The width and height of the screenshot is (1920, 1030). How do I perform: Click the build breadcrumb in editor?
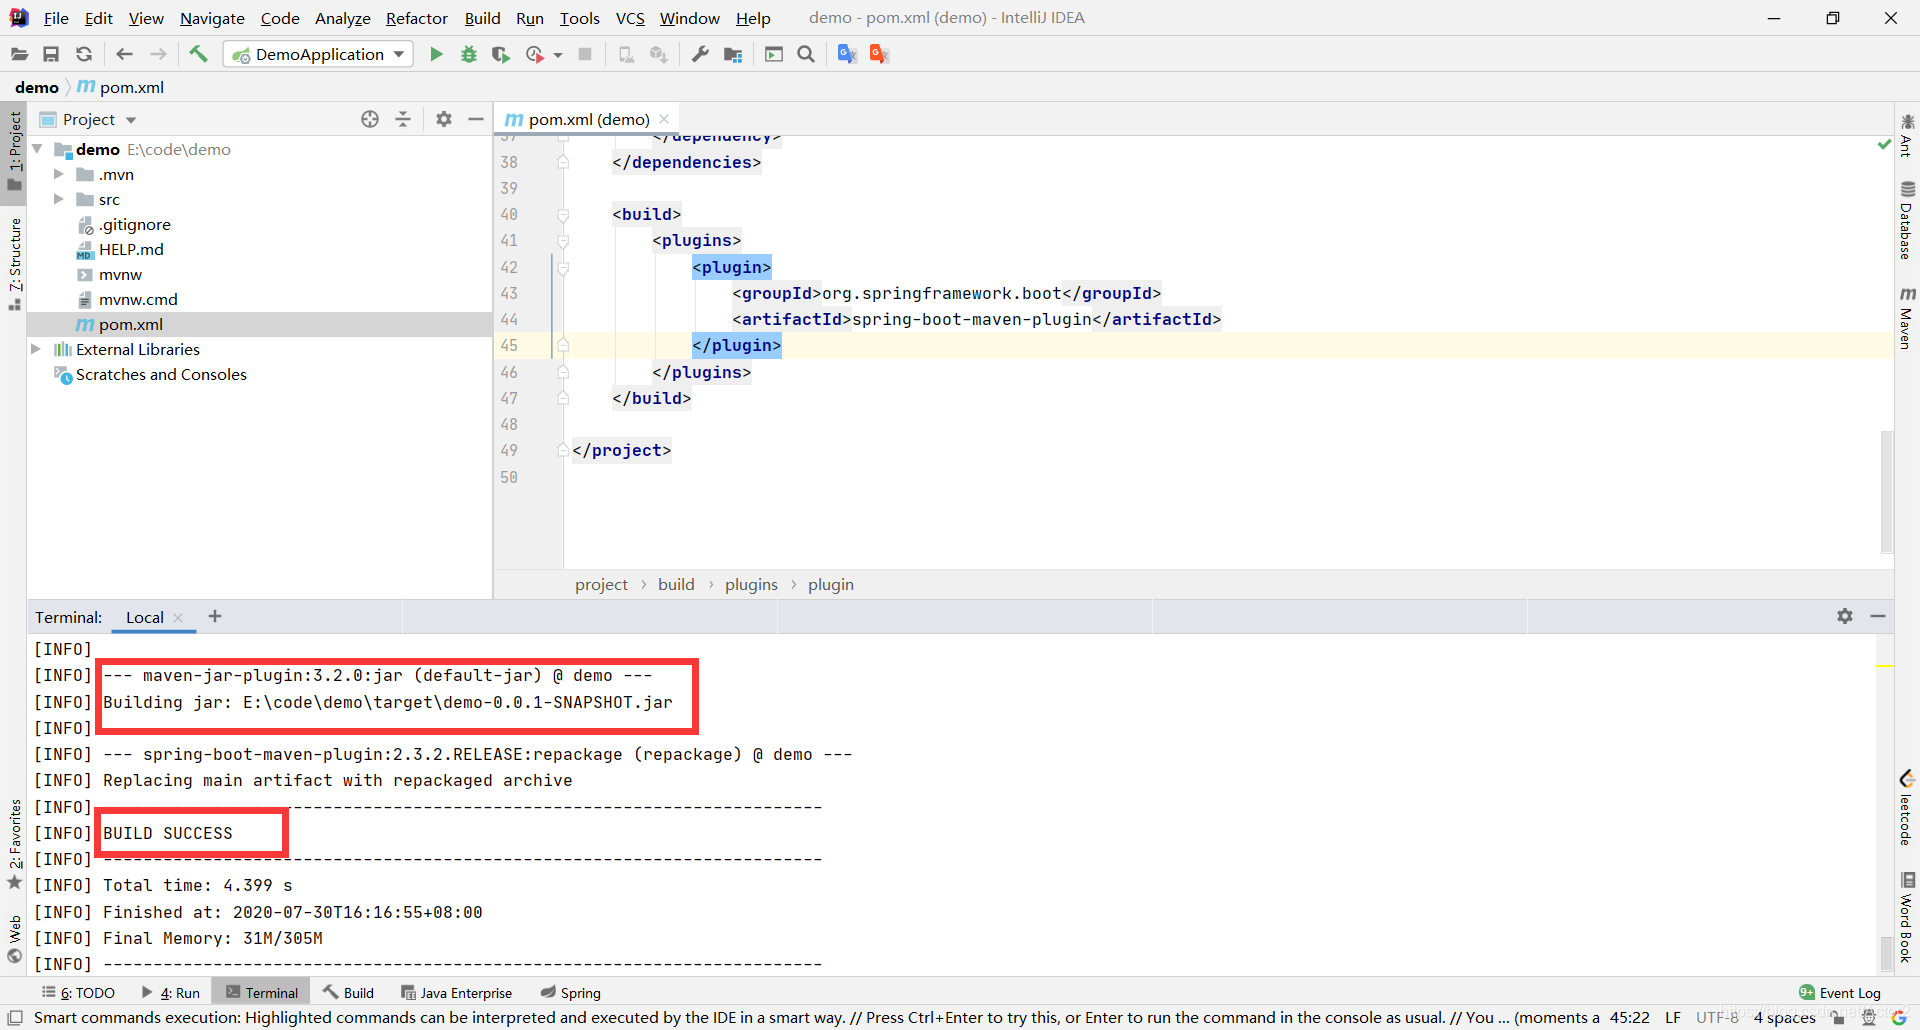tap(676, 584)
